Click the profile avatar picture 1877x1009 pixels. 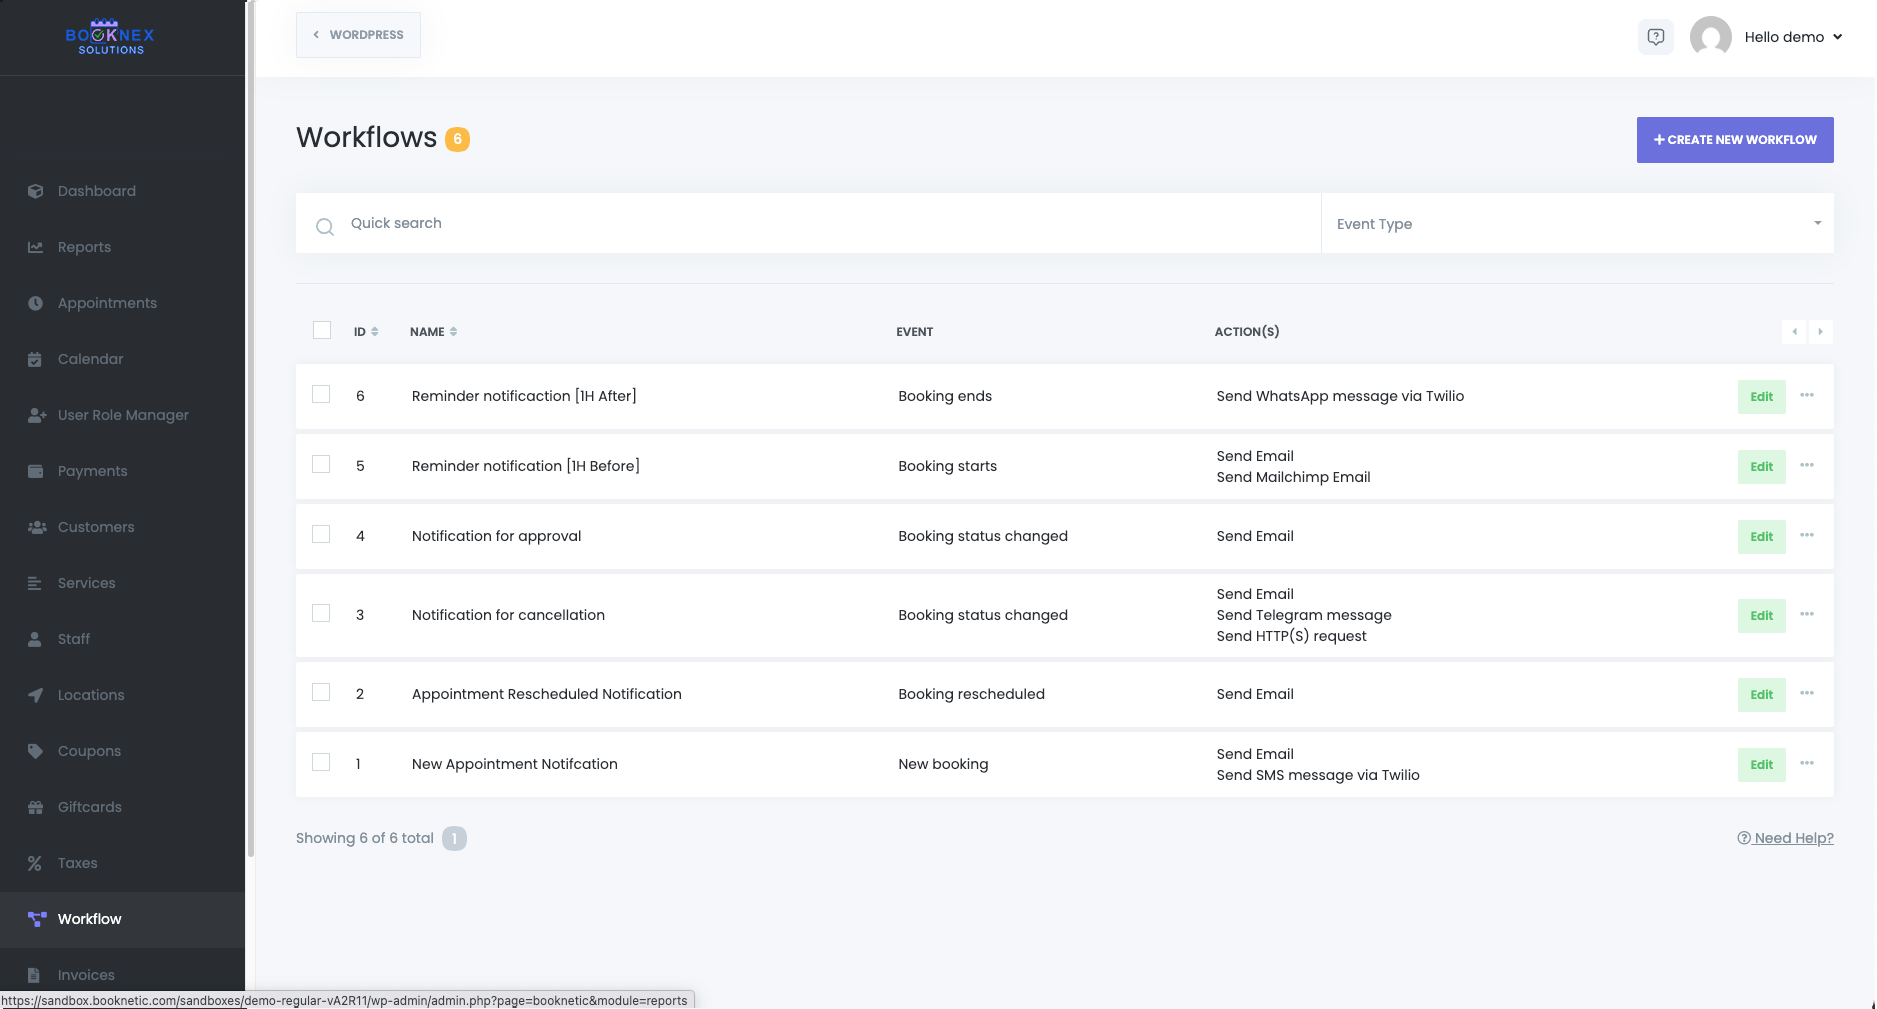[x=1710, y=36]
